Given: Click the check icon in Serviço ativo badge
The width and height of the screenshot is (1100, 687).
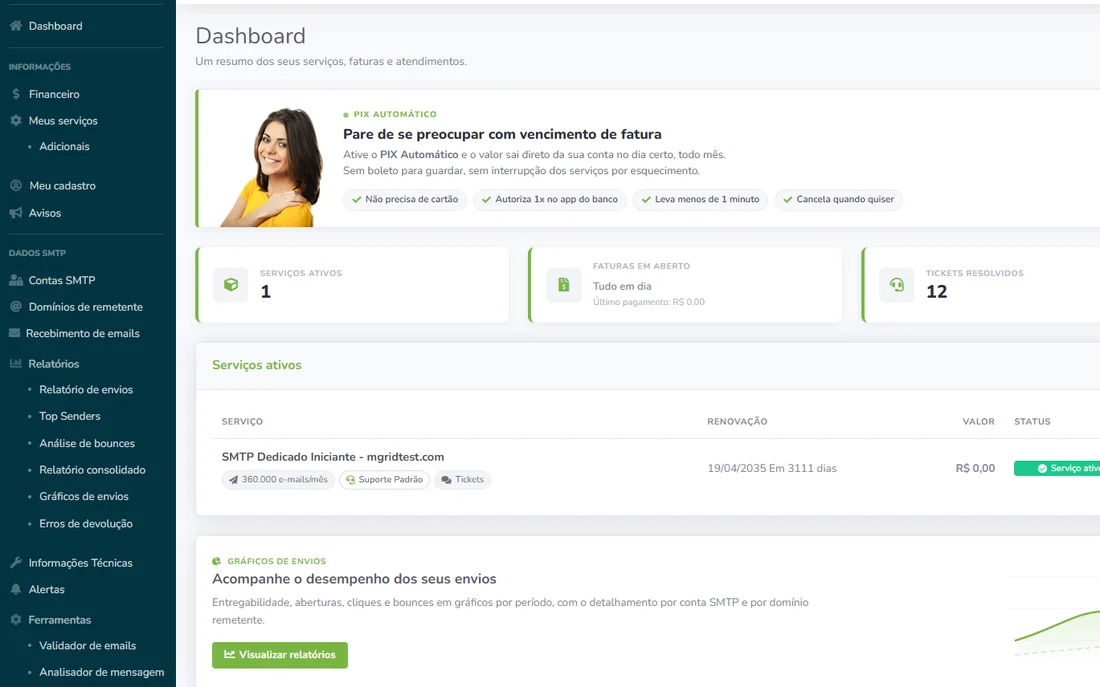Looking at the screenshot, I should (x=1042, y=468).
